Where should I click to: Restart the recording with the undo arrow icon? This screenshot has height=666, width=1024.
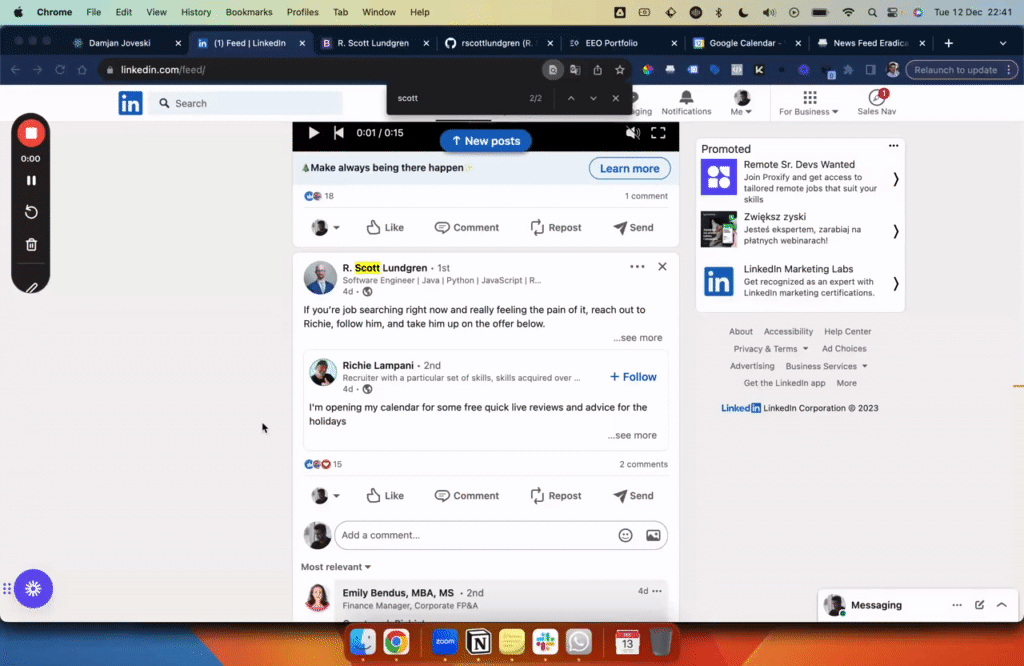(x=31, y=212)
